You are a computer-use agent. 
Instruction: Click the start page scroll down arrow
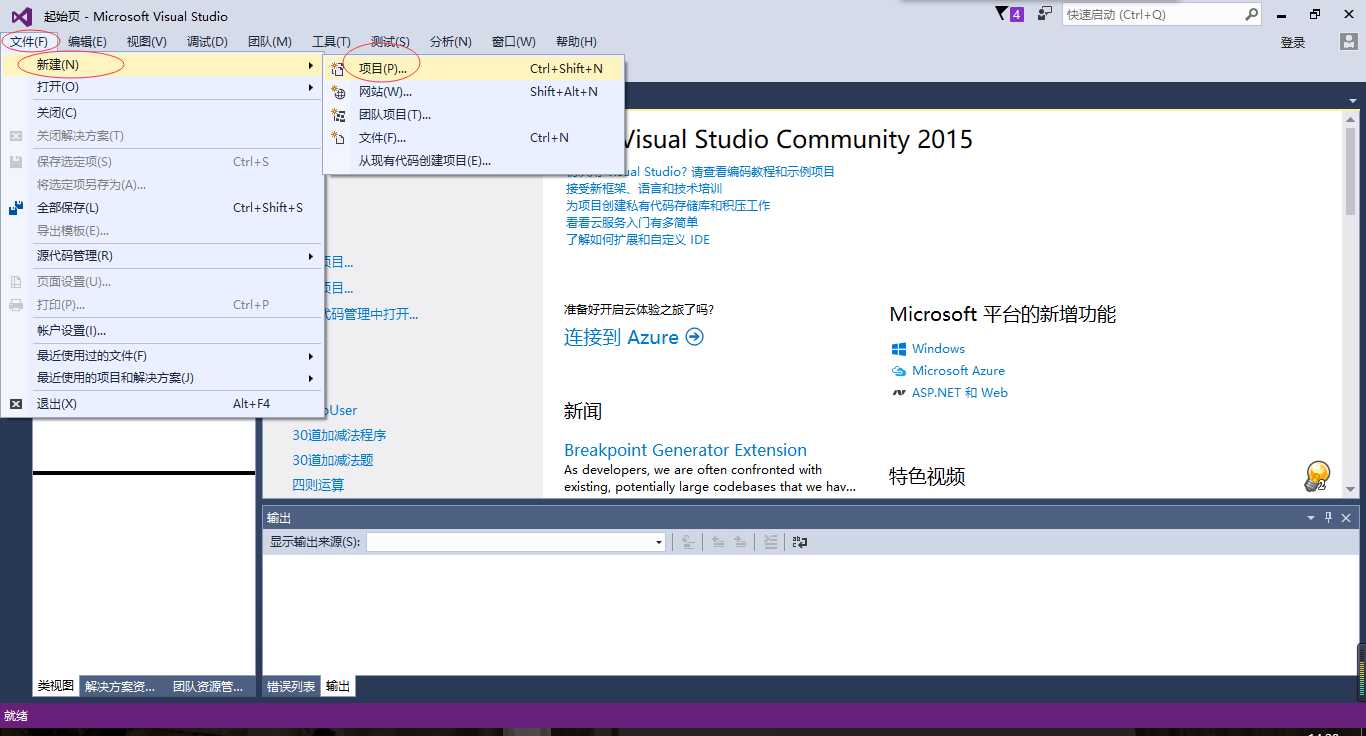coord(1351,489)
